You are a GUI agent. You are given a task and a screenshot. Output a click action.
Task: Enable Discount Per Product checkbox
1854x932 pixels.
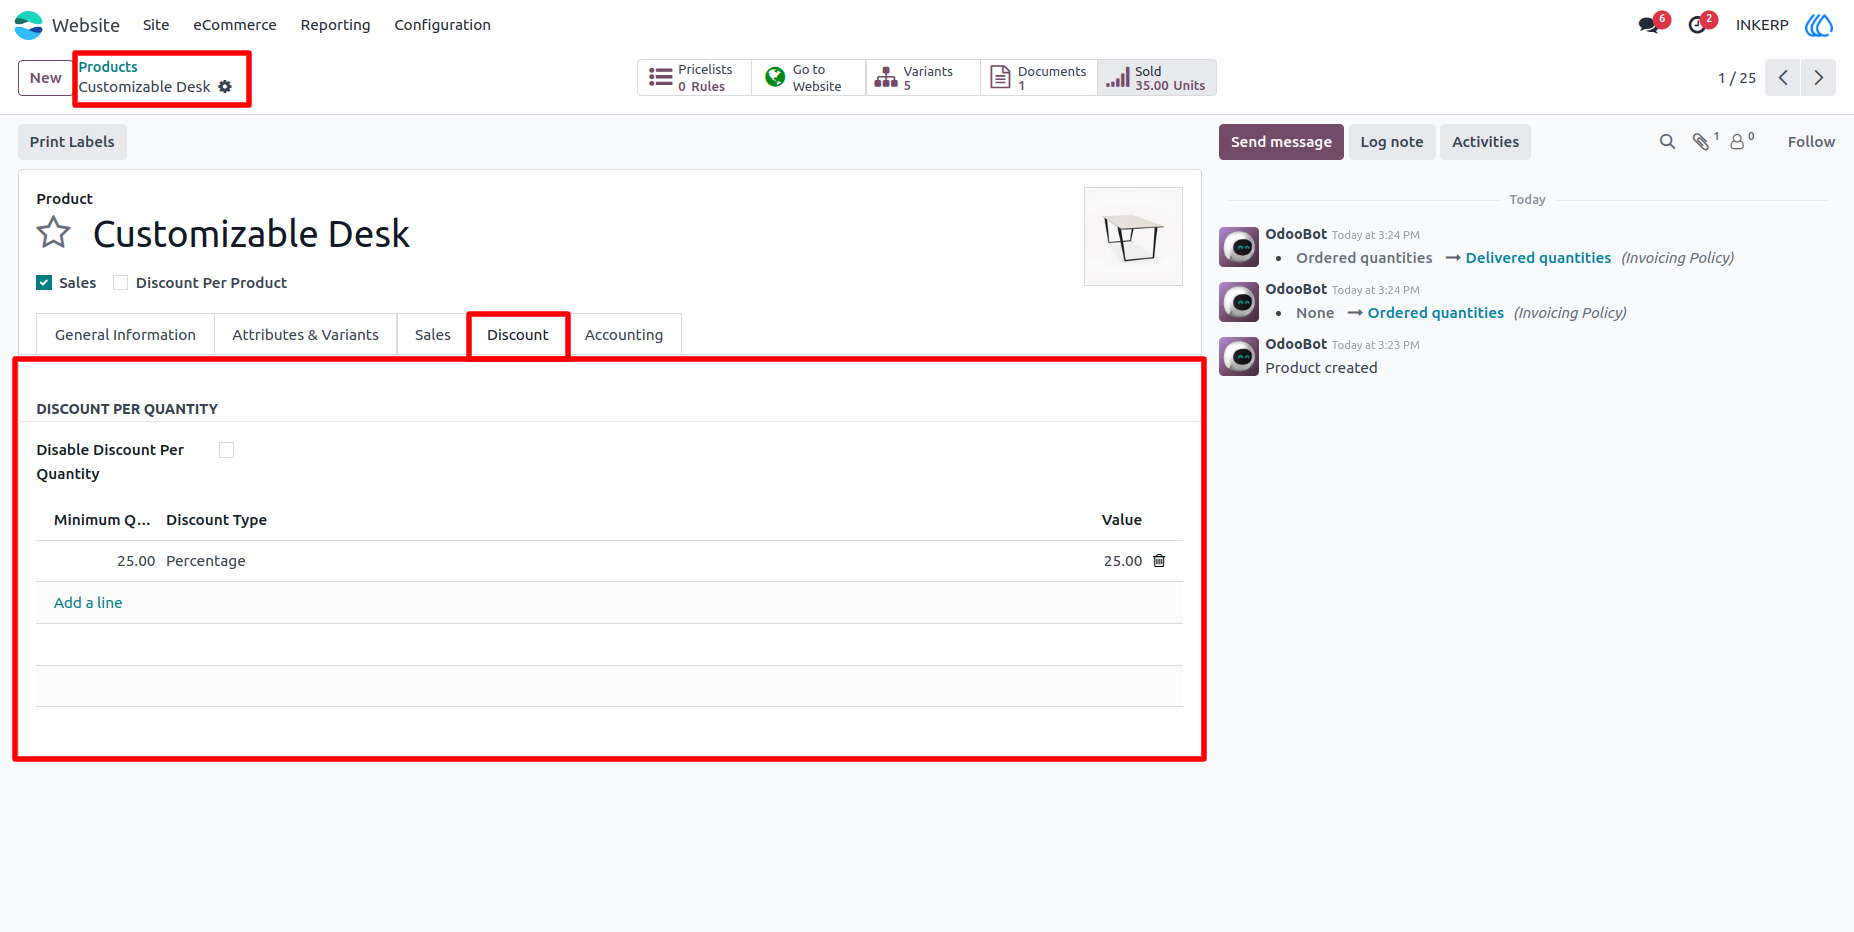click(x=120, y=283)
